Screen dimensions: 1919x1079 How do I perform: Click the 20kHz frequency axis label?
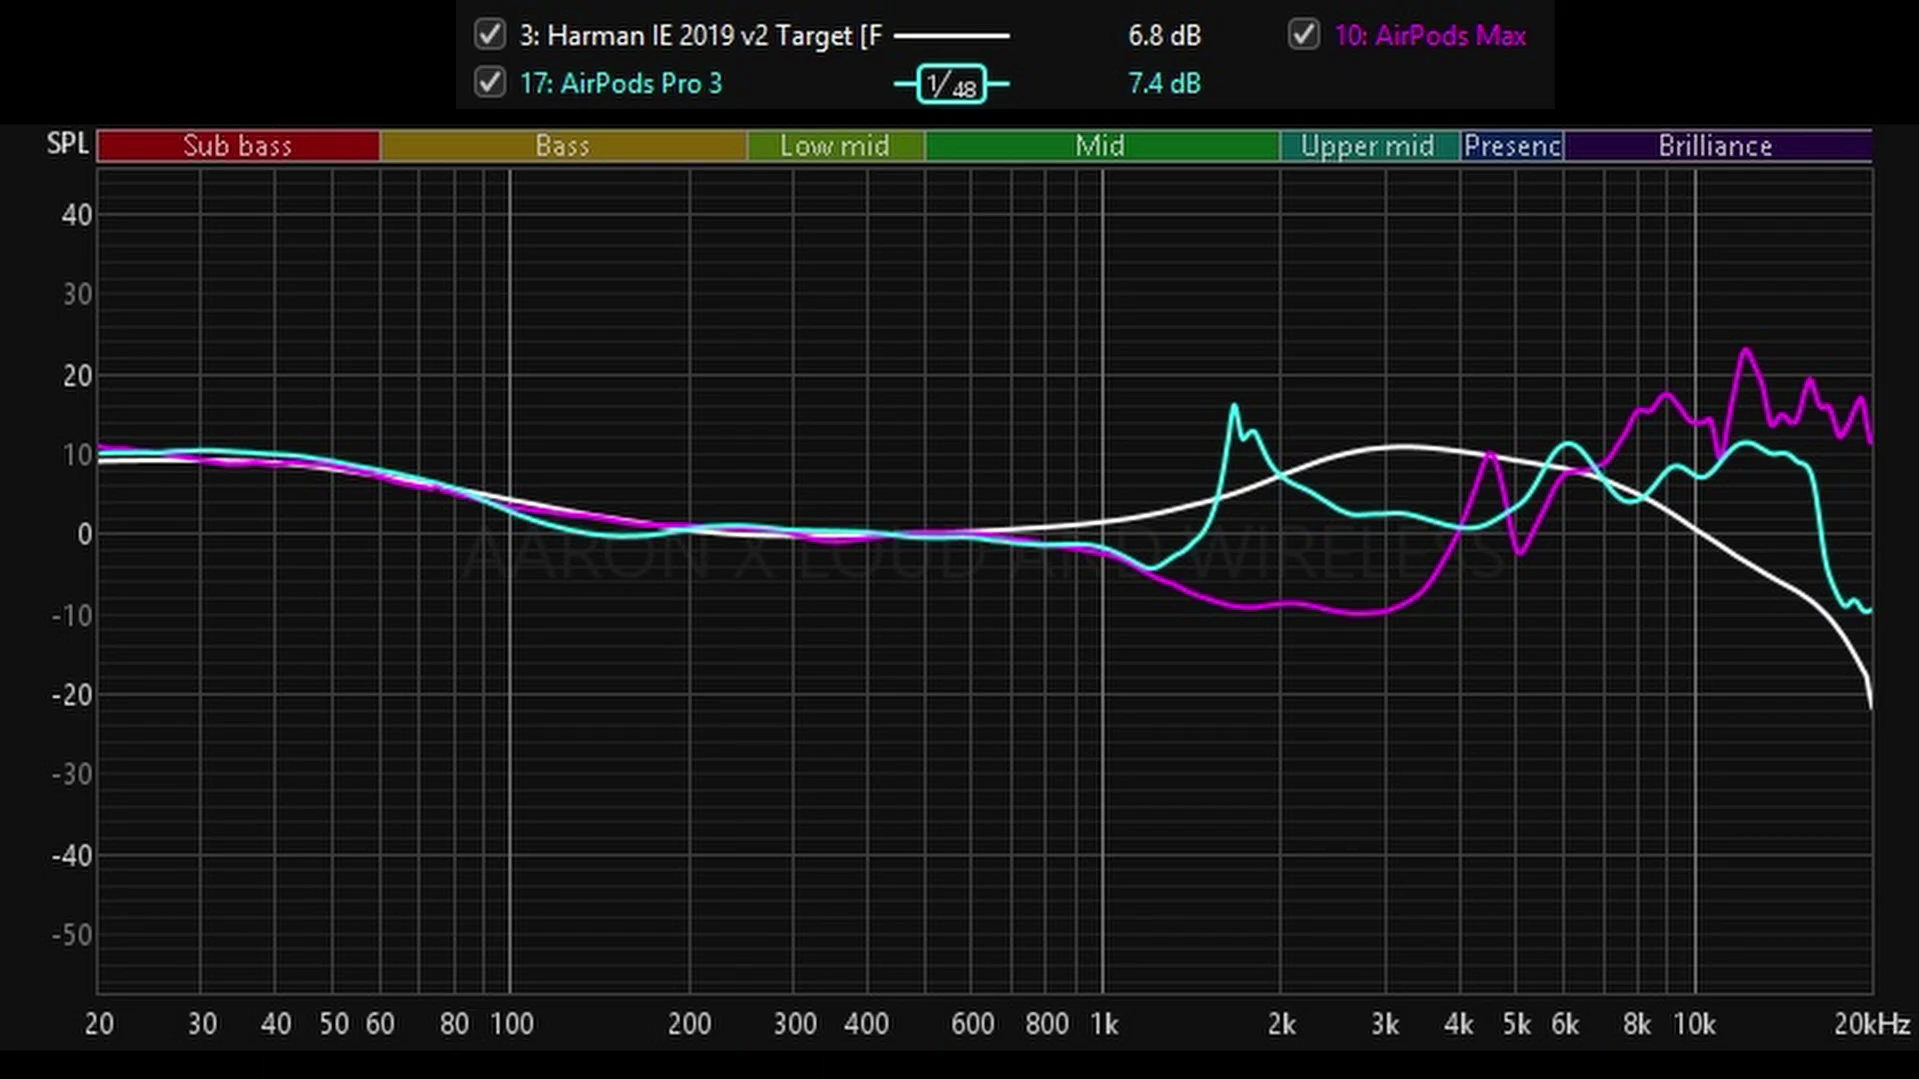coord(1872,1024)
